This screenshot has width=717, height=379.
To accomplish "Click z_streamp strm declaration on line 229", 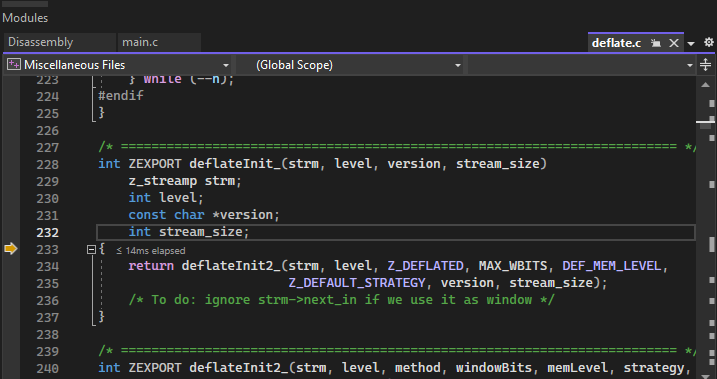I will point(185,181).
